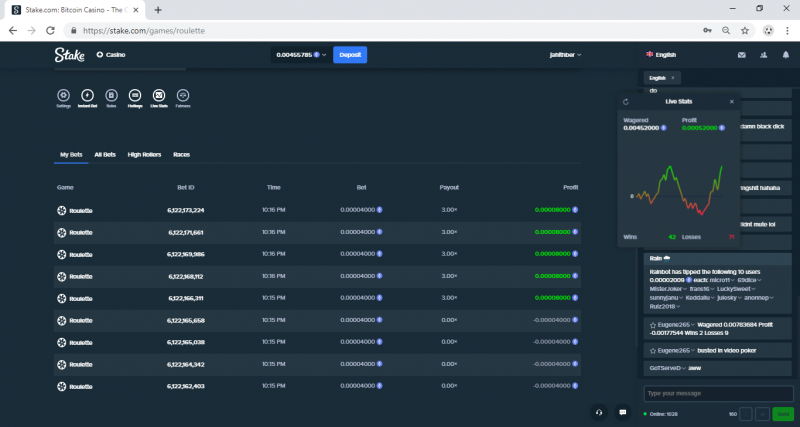Click the Deposit button
The height and width of the screenshot is (427, 800).
tap(350, 55)
